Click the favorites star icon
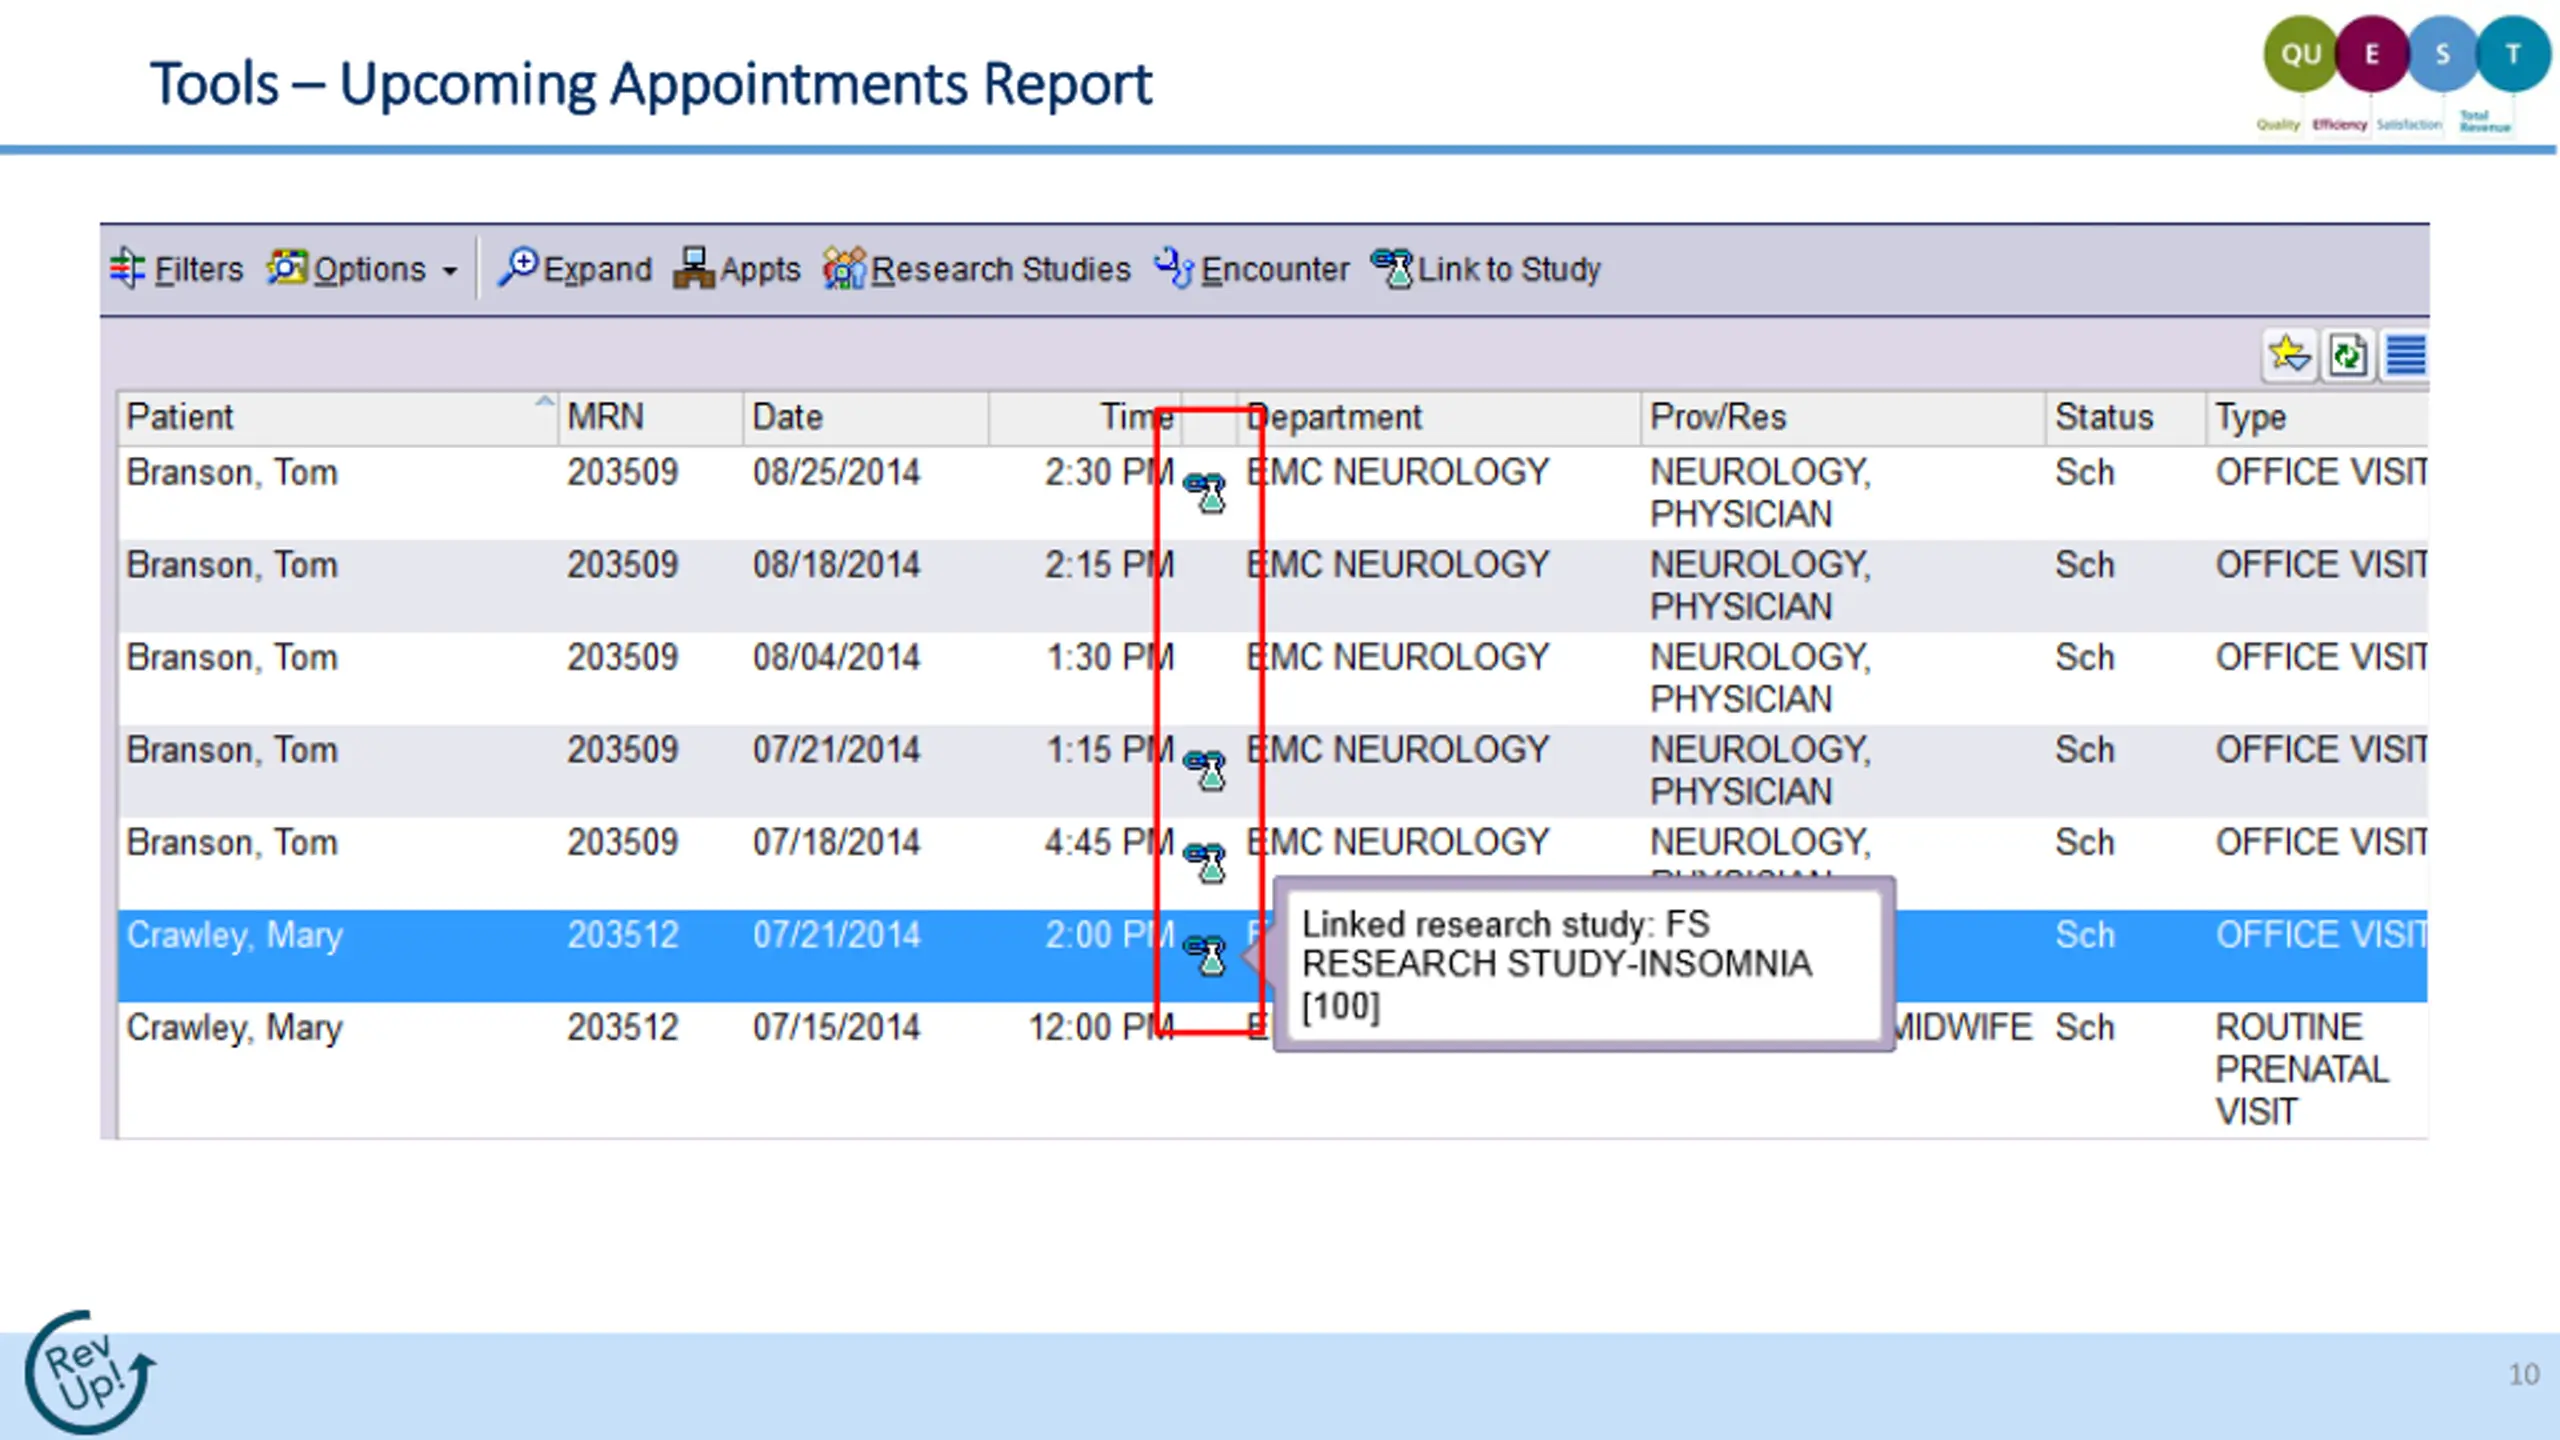The image size is (2560, 1440). (2289, 355)
